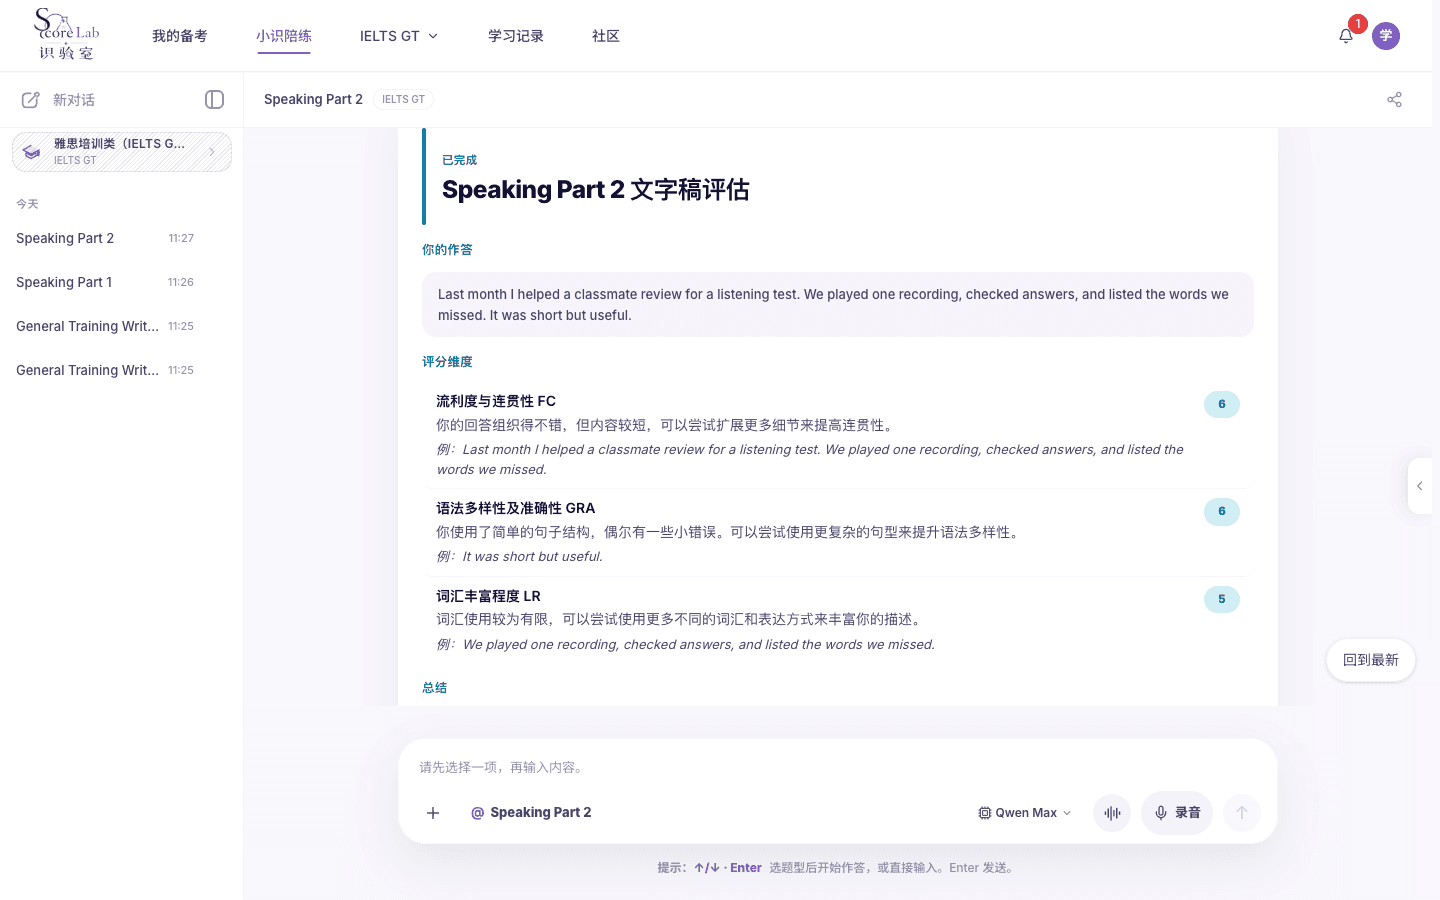
Task: Click the 流利度与连贯性 FC heading
Action: pos(496,401)
